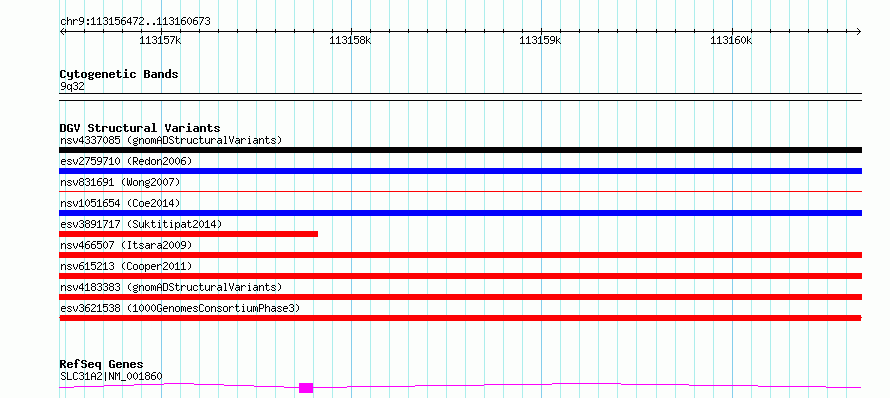Click the Cytogenetic Bands track title
This screenshot has height=398, width=890.
point(119,74)
